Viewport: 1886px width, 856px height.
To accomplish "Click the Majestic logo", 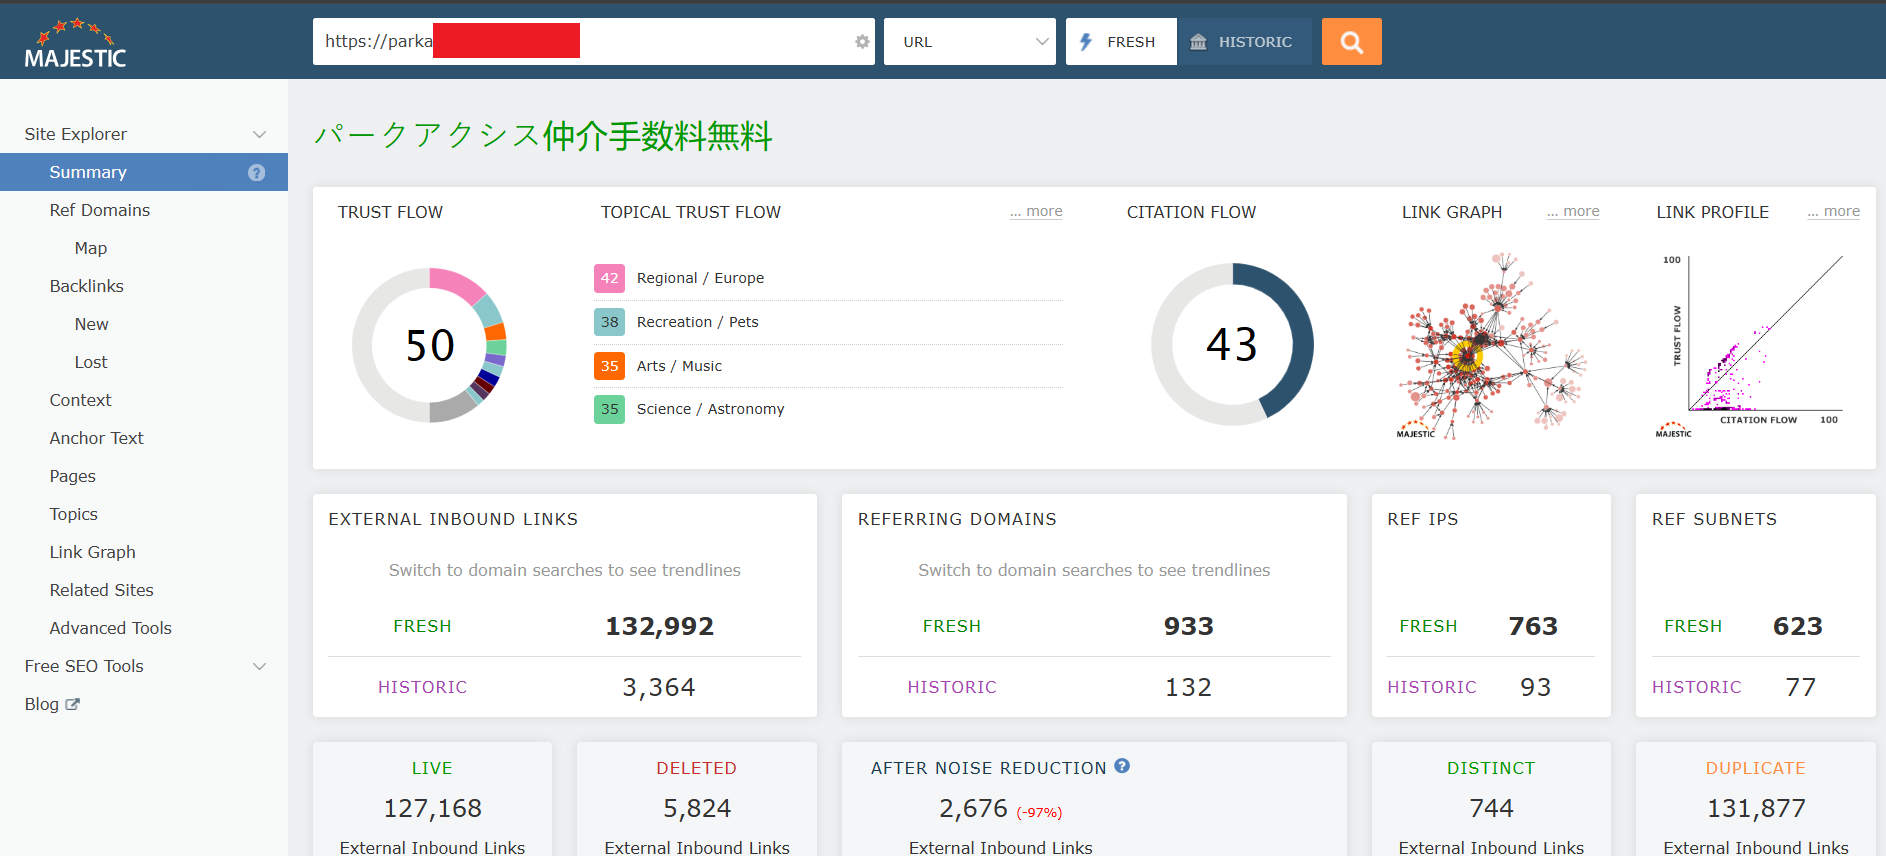I will pos(76,45).
